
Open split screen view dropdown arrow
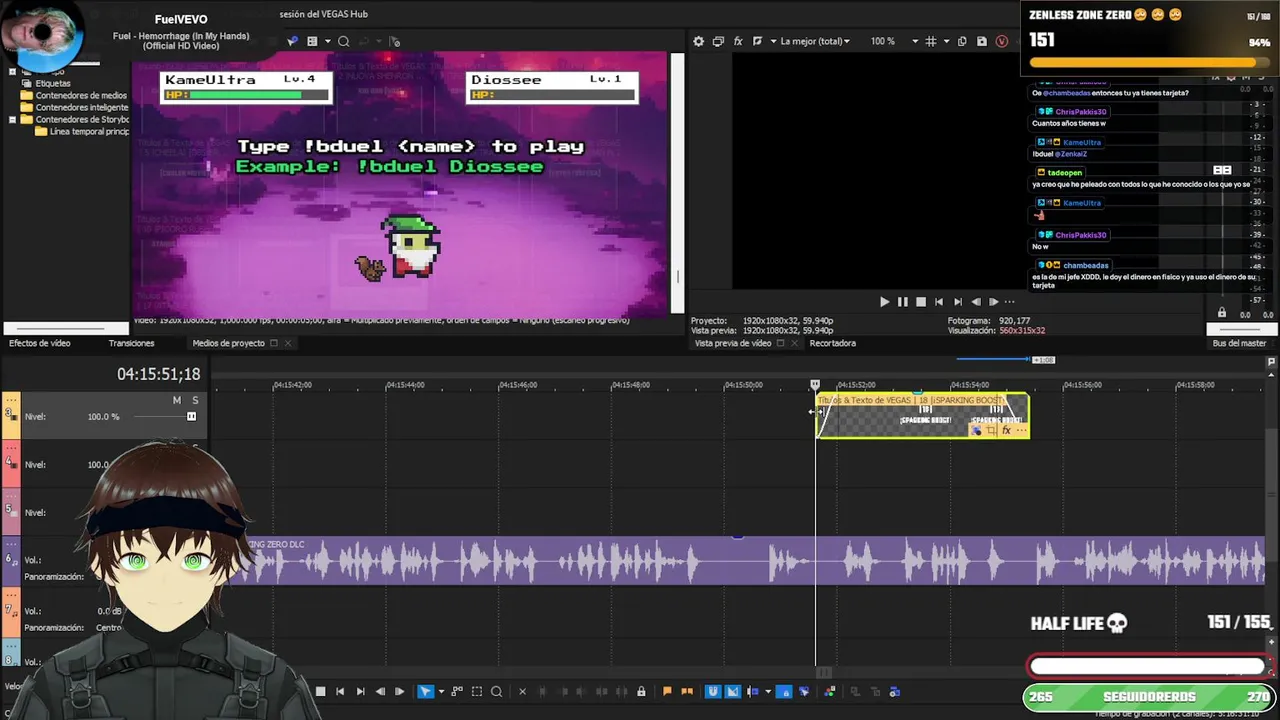[x=773, y=41]
